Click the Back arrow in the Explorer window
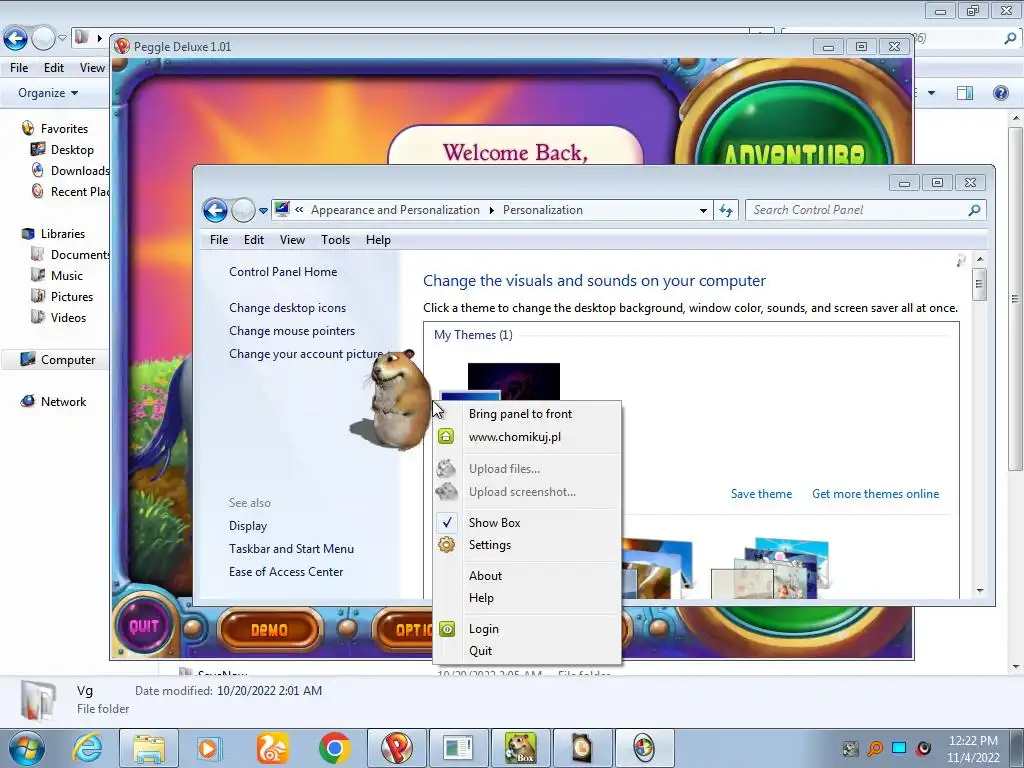The image size is (1024, 768). [16, 39]
